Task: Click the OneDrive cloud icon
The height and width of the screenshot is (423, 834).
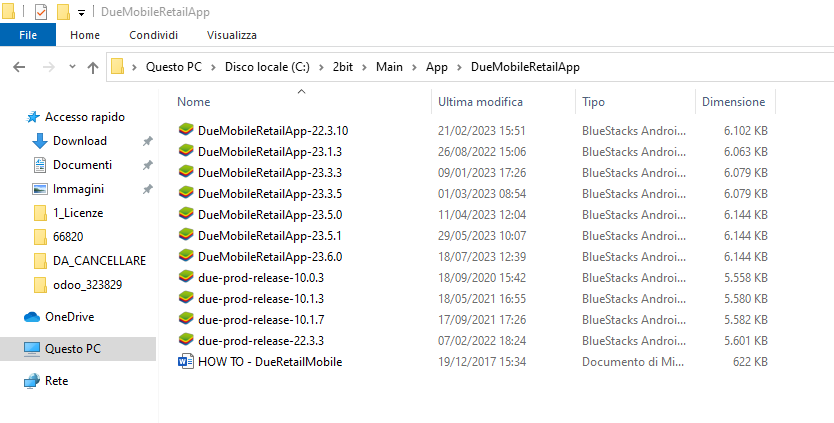Action: click(x=32, y=317)
